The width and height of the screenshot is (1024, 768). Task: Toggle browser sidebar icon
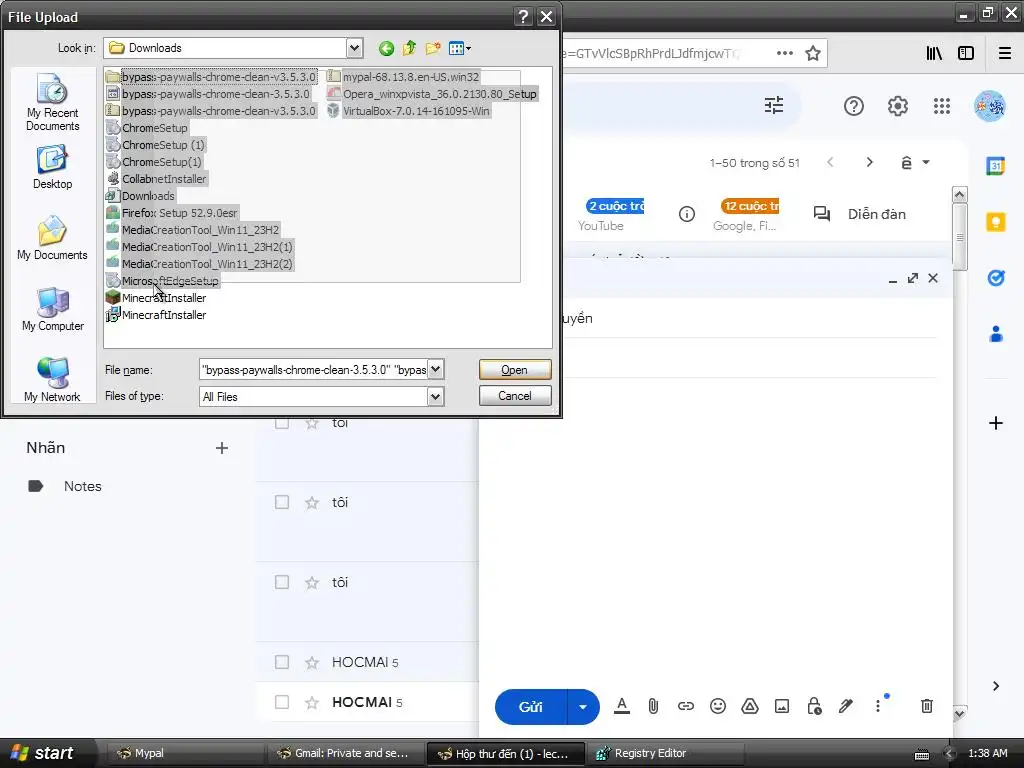point(966,53)
